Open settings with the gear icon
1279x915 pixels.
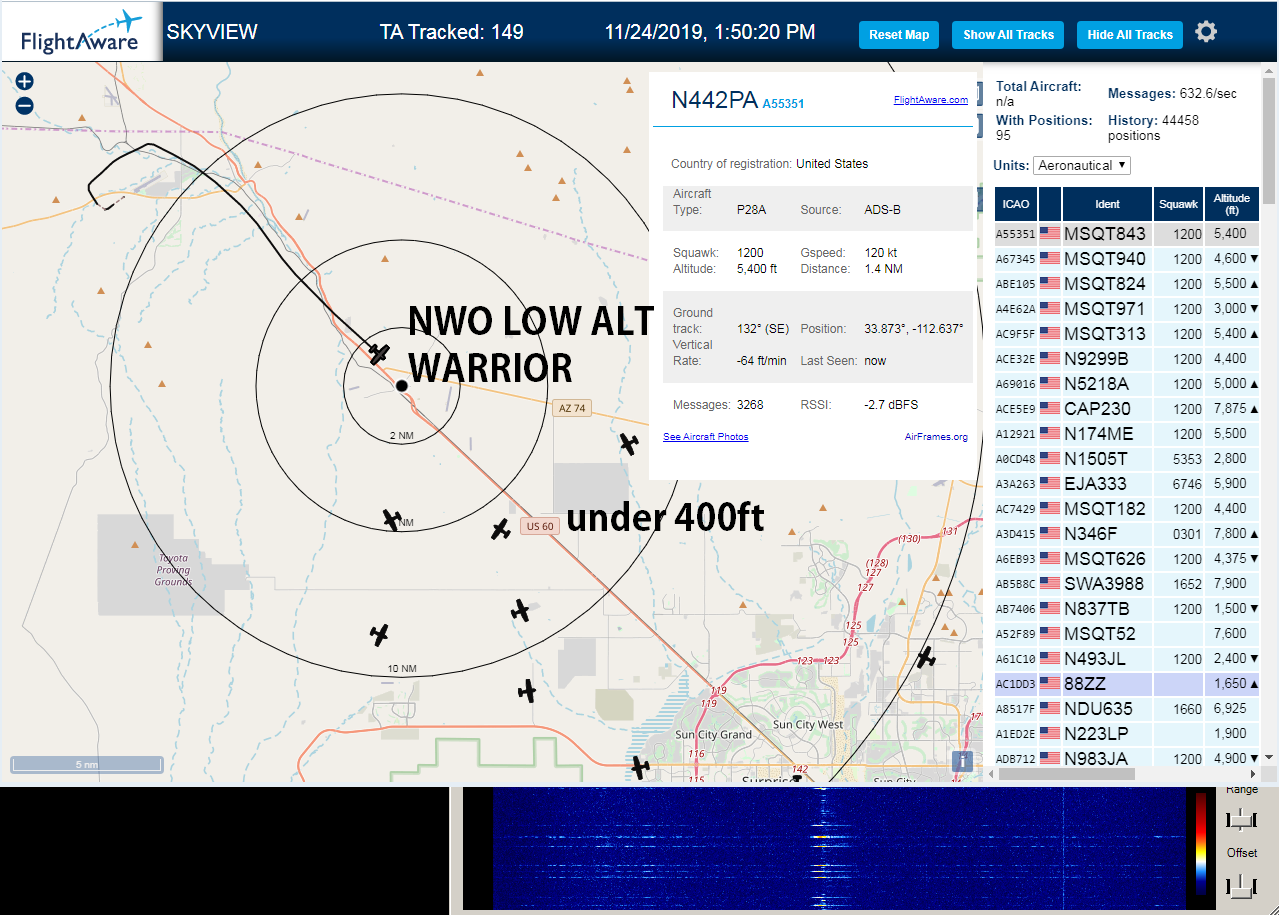pos(1206,32)
